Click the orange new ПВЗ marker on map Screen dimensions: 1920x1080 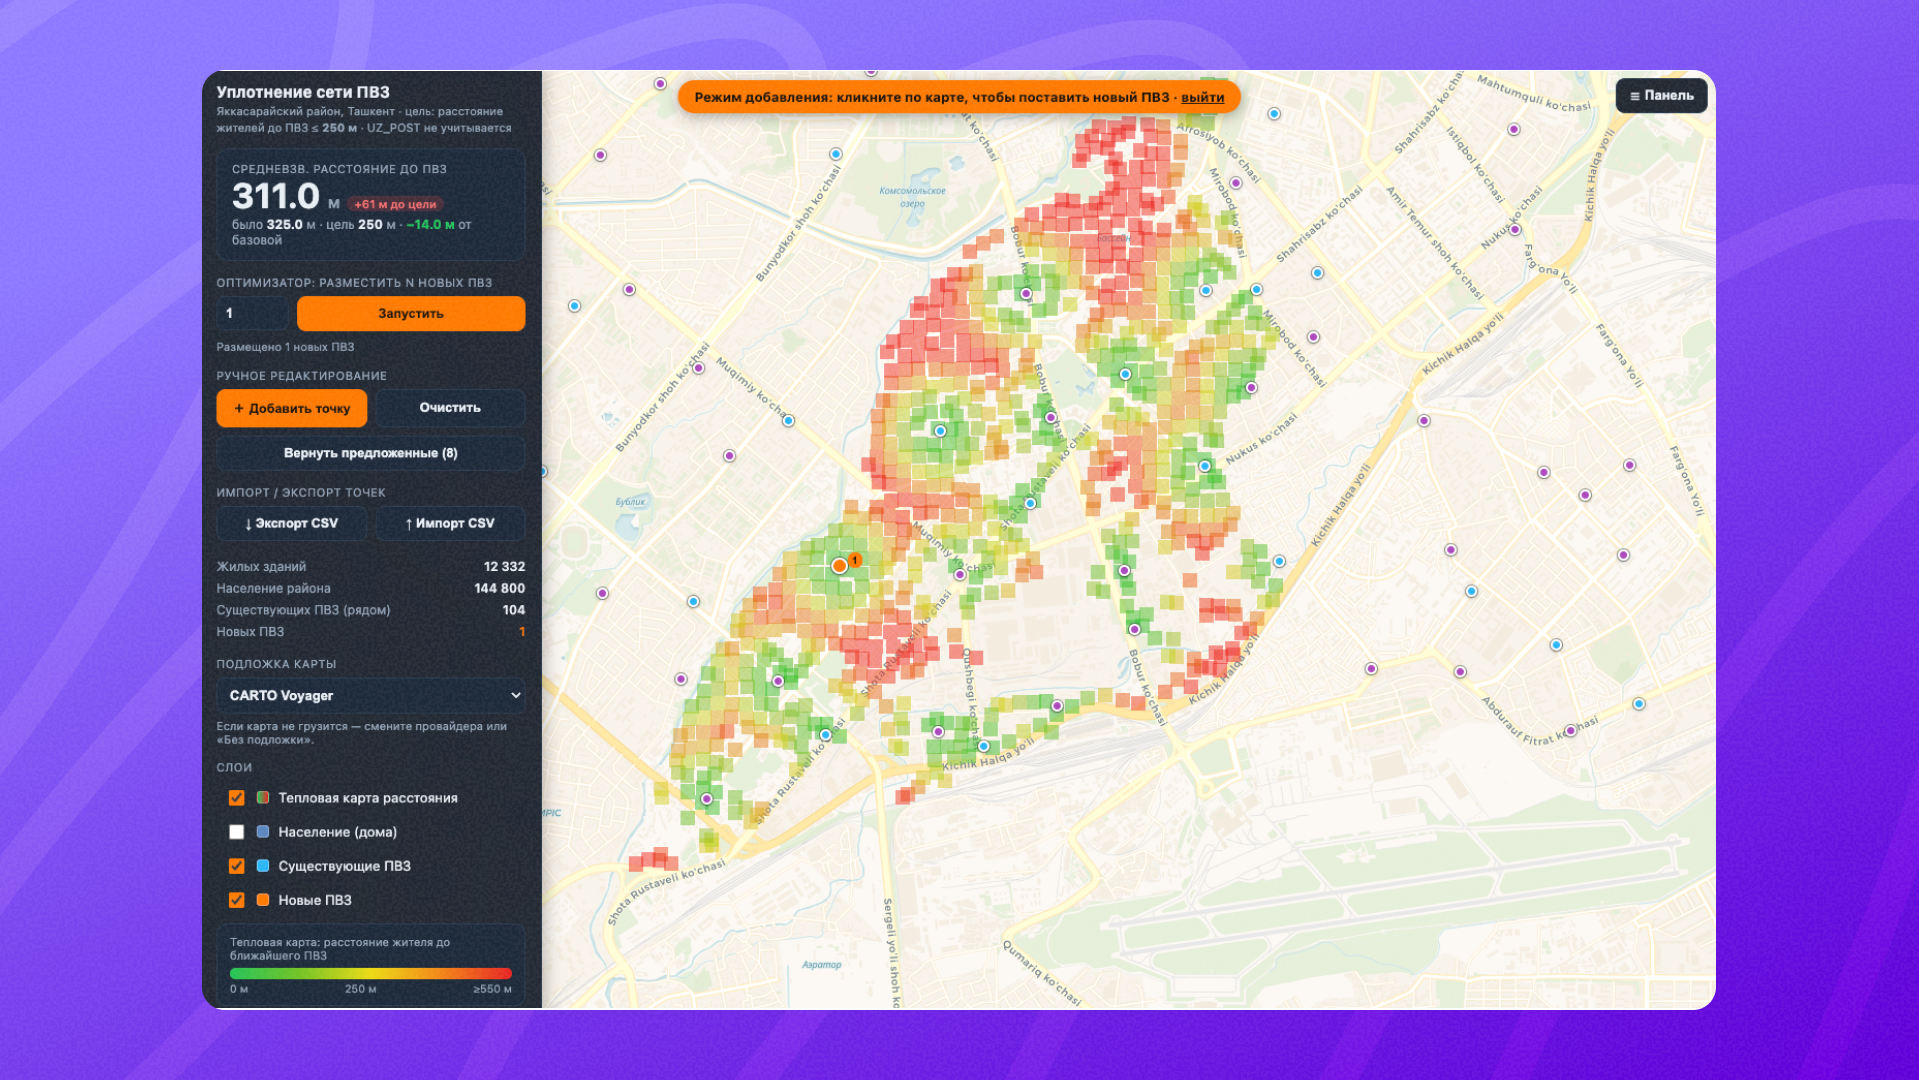(x=839, y=566)
